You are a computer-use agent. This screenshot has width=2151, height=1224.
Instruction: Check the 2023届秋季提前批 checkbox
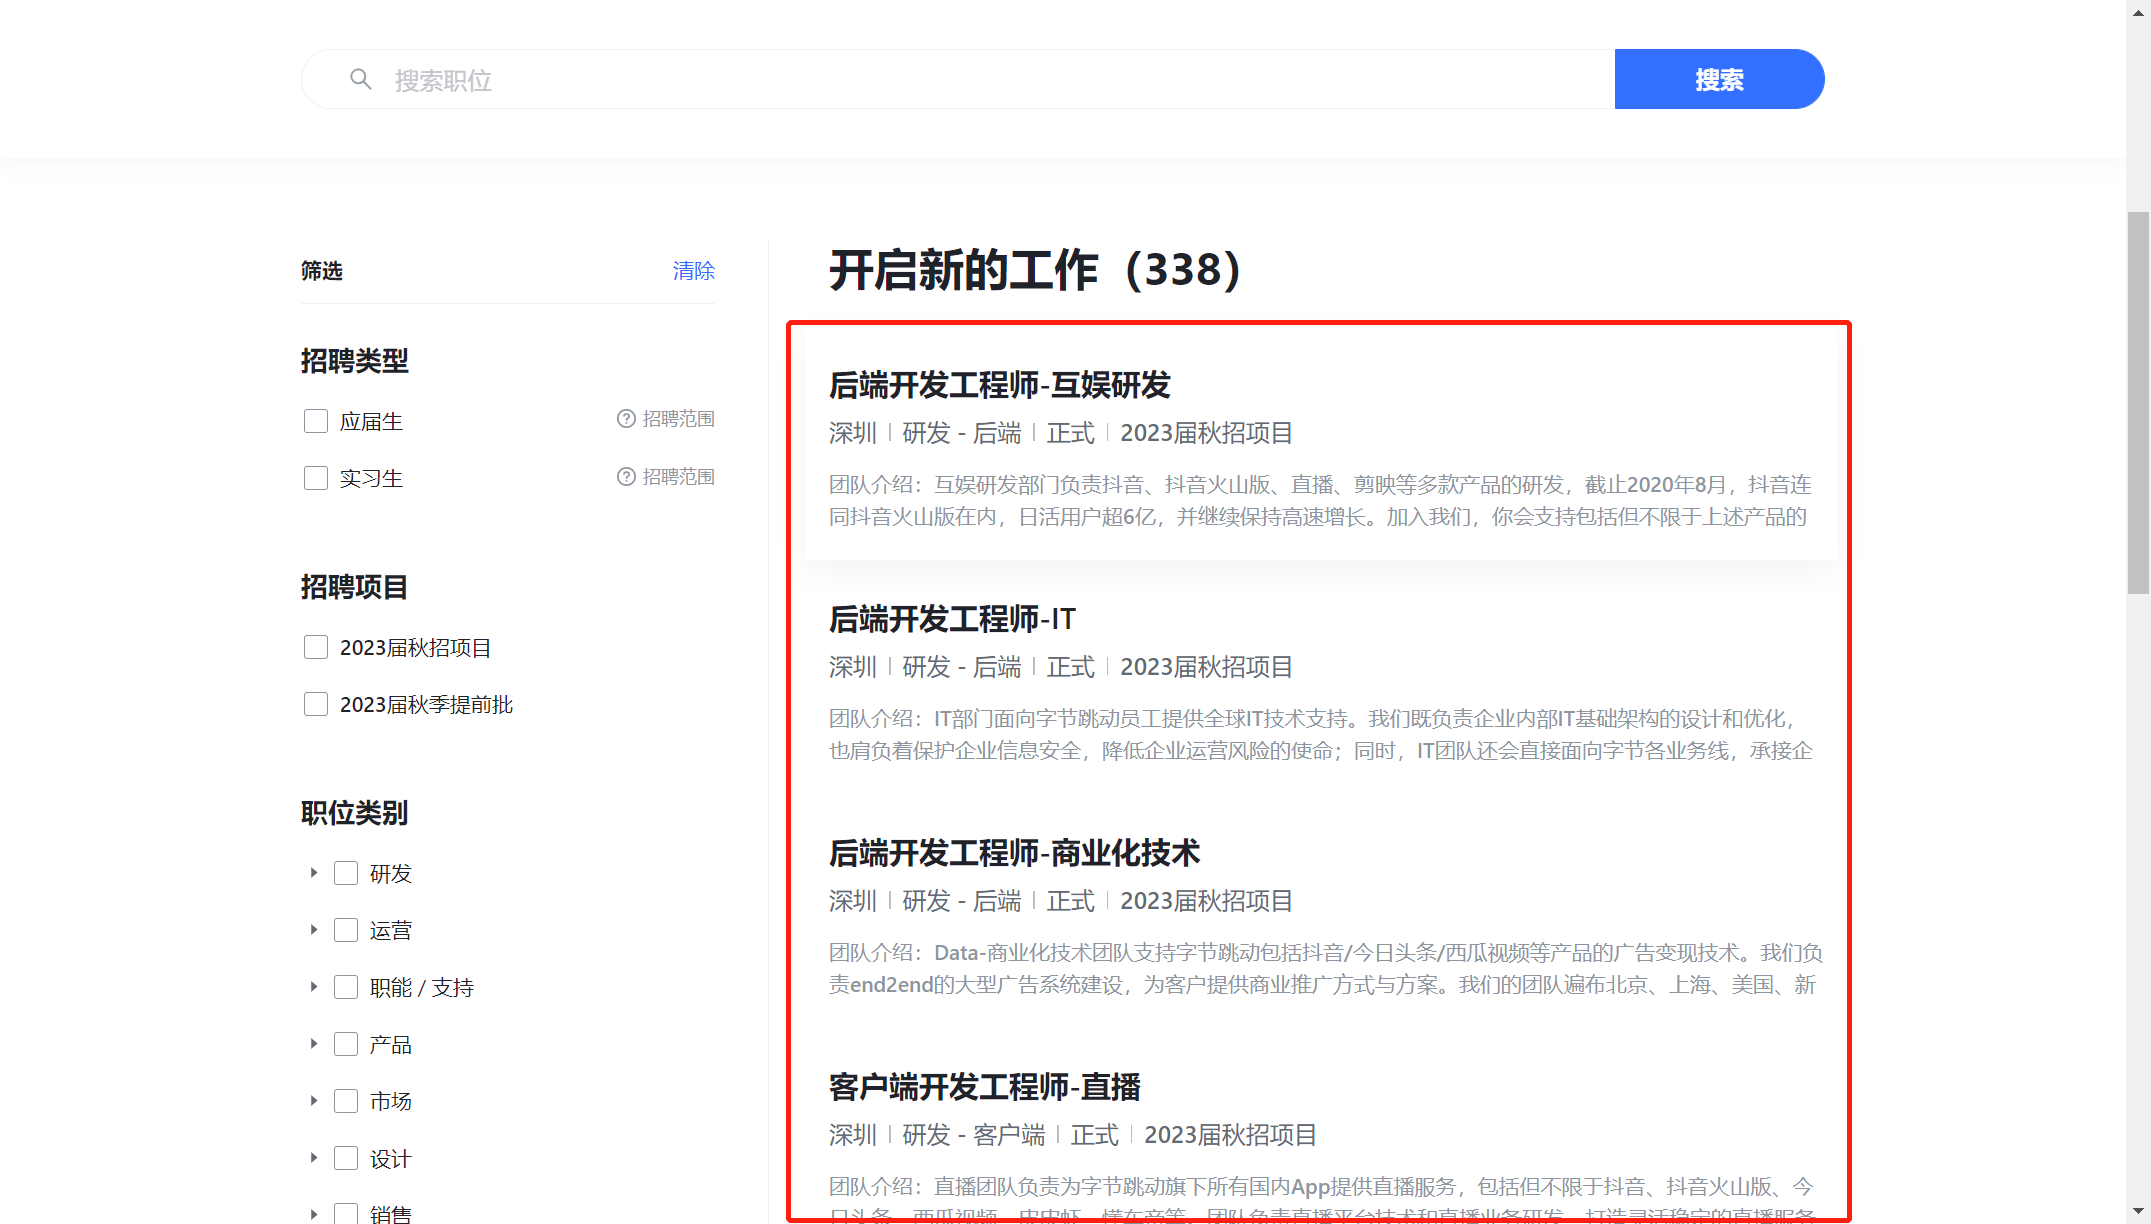coord(316,704)
